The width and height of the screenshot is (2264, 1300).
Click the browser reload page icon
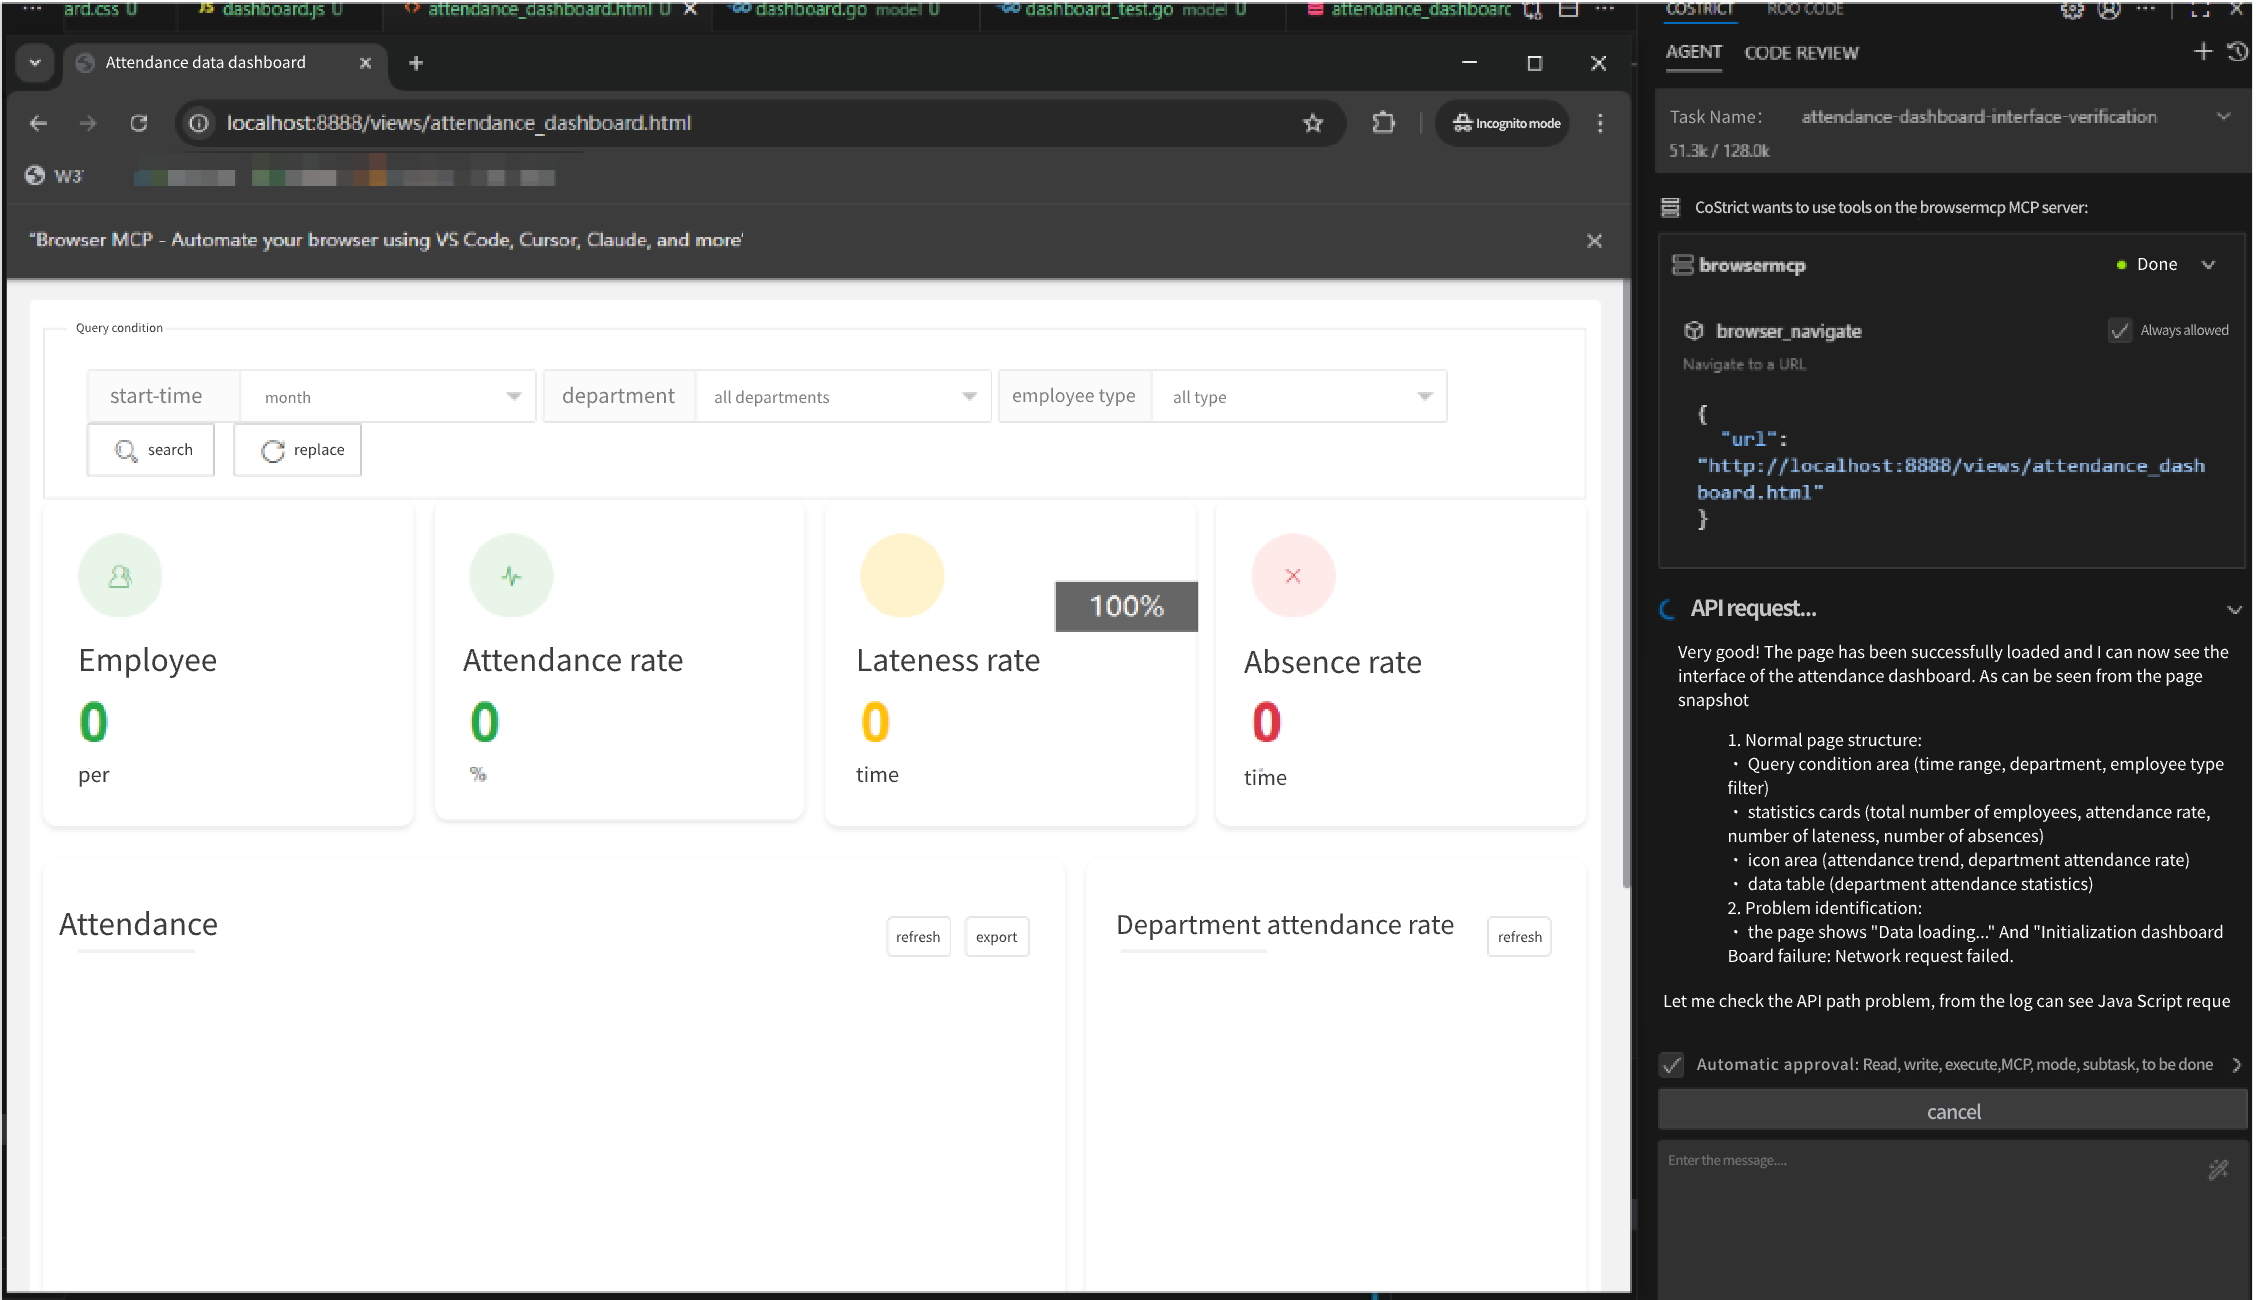pos(139,123)
